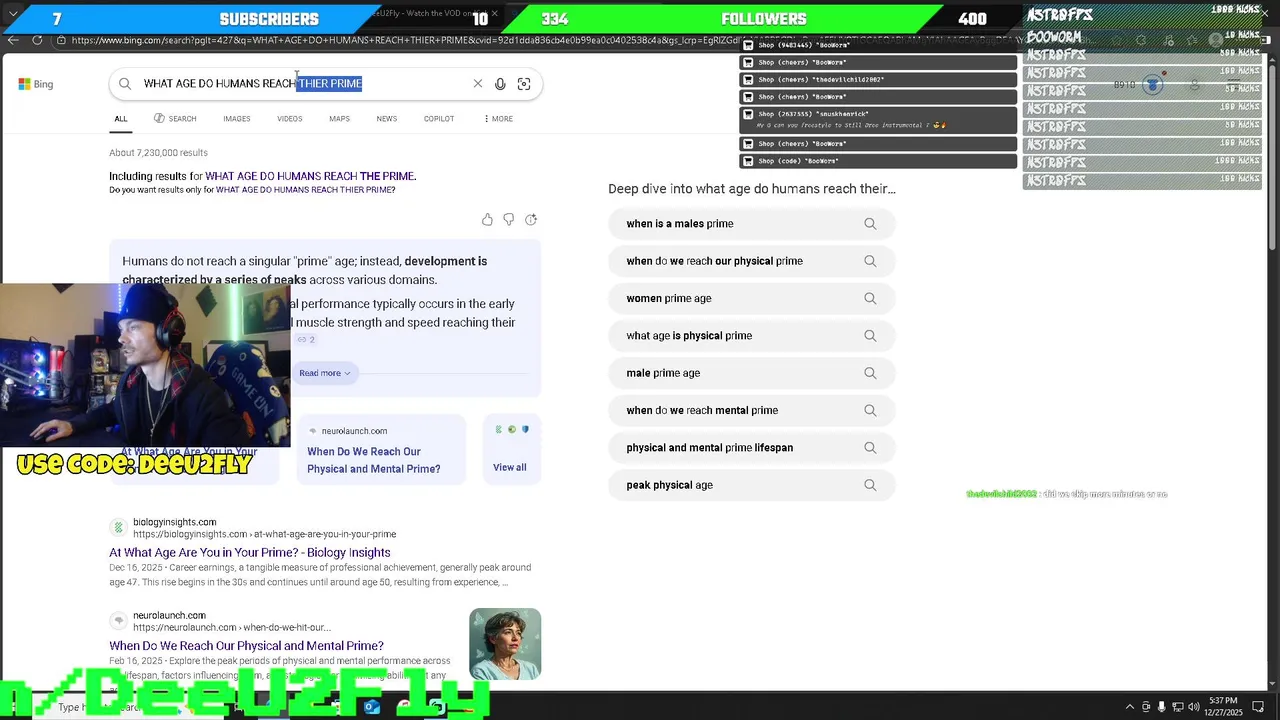Reload the page with the refresh icon
Viewport: 1280px width, 720px height.
(37, 40)
